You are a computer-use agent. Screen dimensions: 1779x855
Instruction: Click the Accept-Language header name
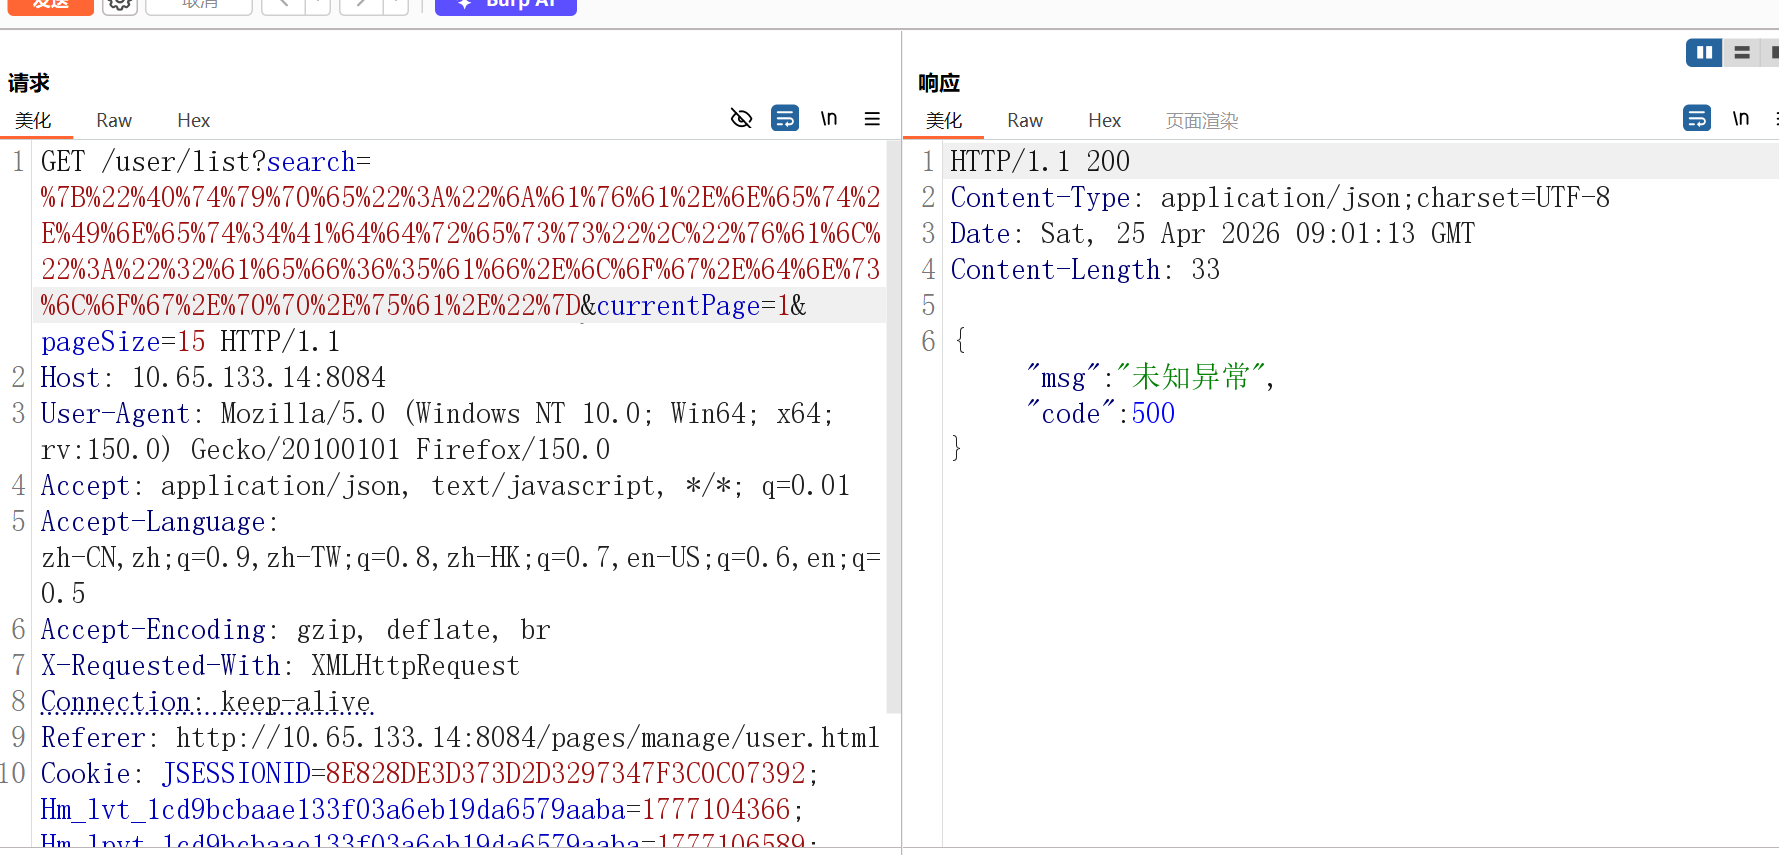tap(153, 522)
